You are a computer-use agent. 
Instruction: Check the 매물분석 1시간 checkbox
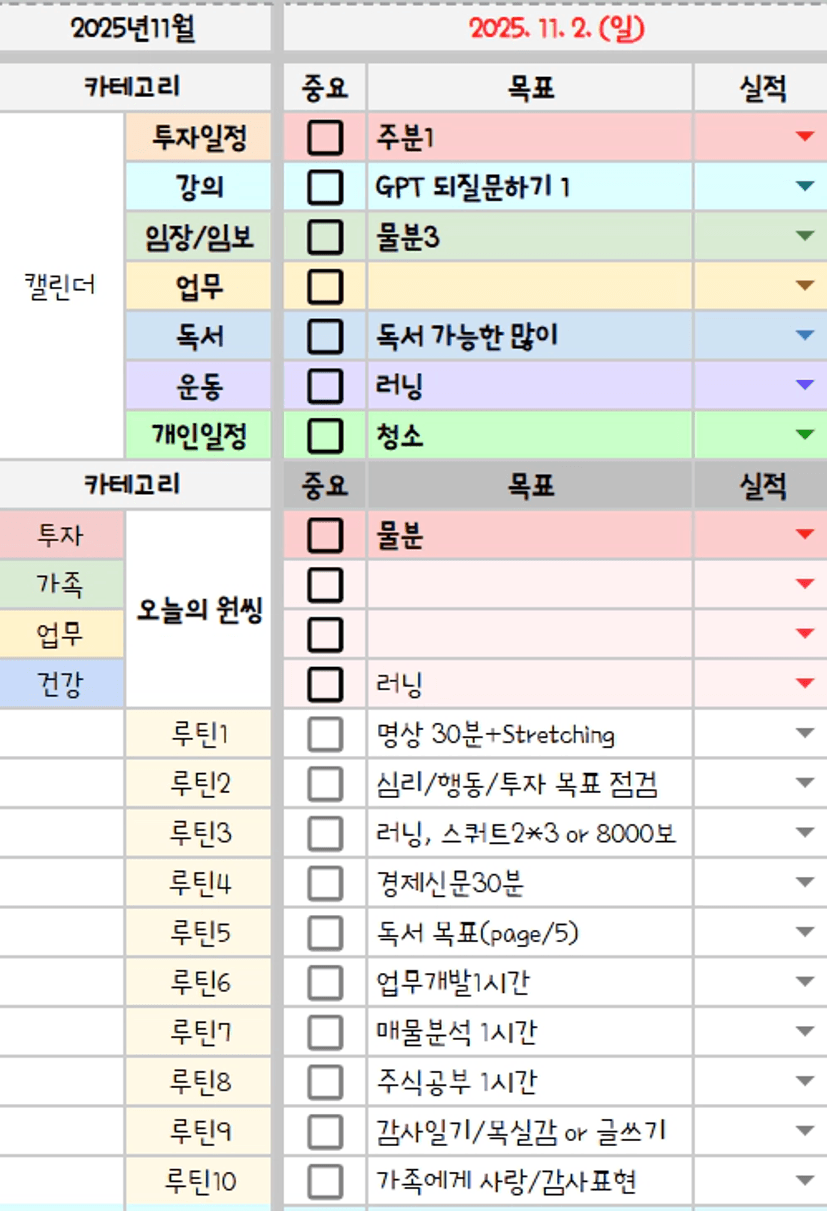pyautogui.click(x=325, y=1033)
